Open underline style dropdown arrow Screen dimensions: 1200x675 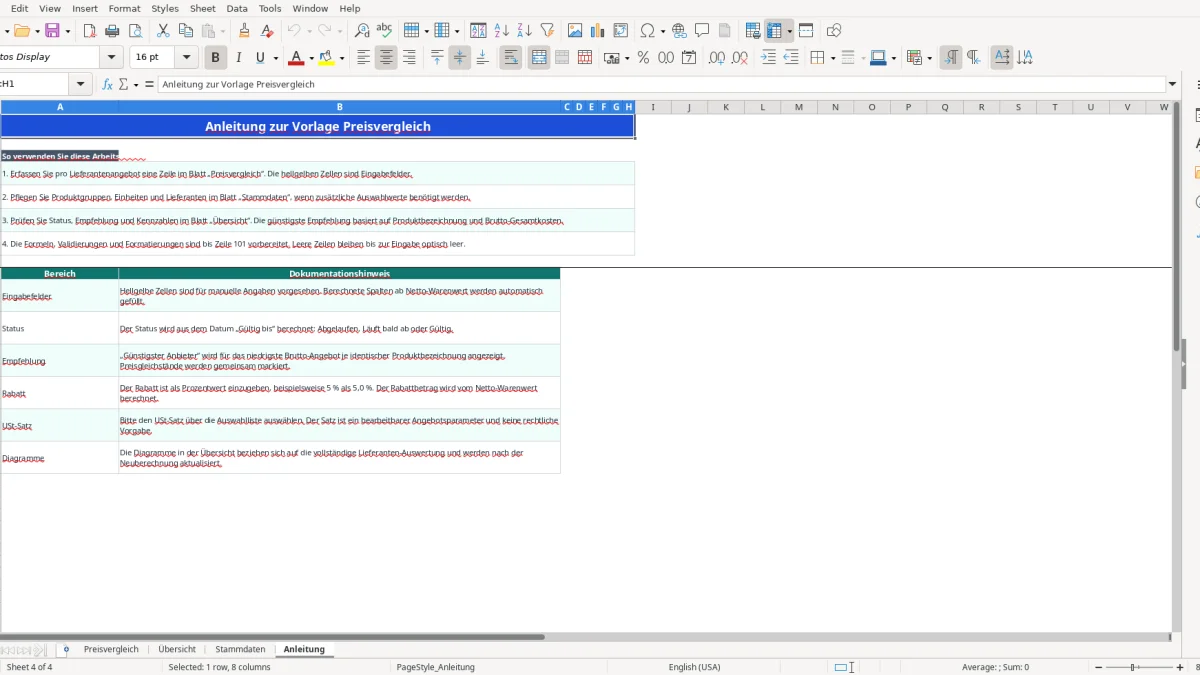pos(276,58)
